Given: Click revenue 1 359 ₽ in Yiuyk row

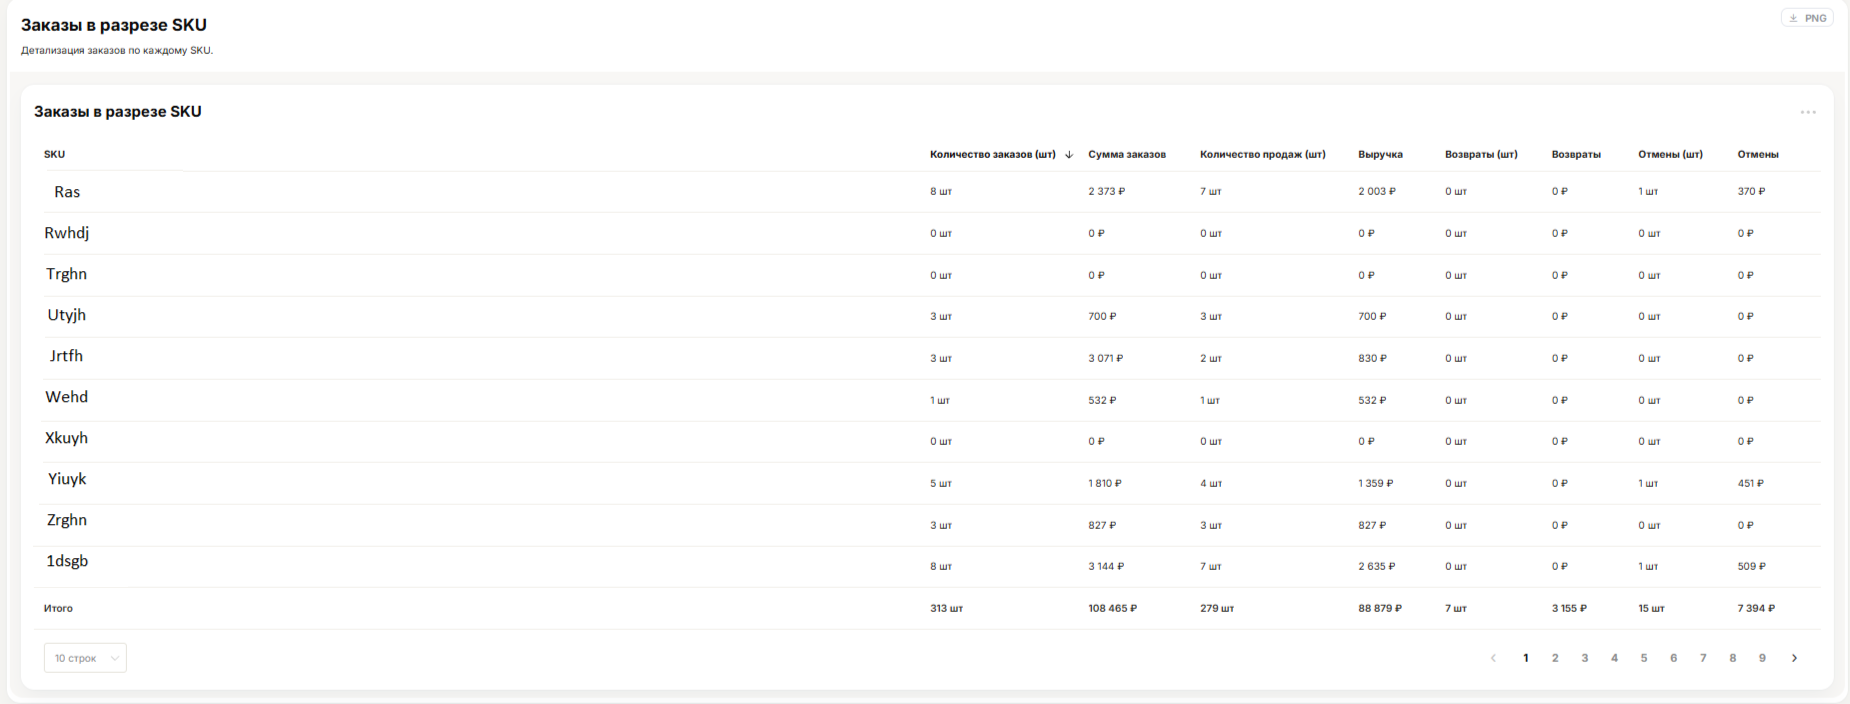Looking at the screenshot, I should 1376,483.
